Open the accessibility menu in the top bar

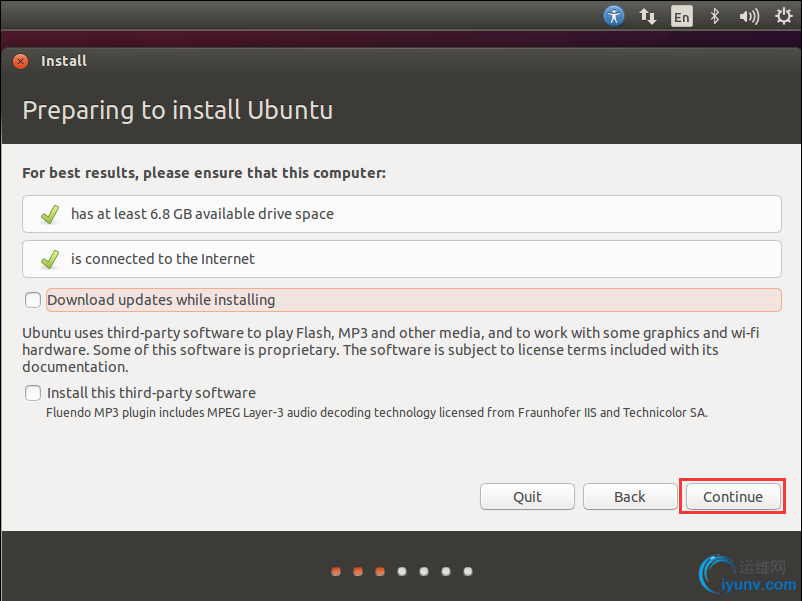(614, 16)
